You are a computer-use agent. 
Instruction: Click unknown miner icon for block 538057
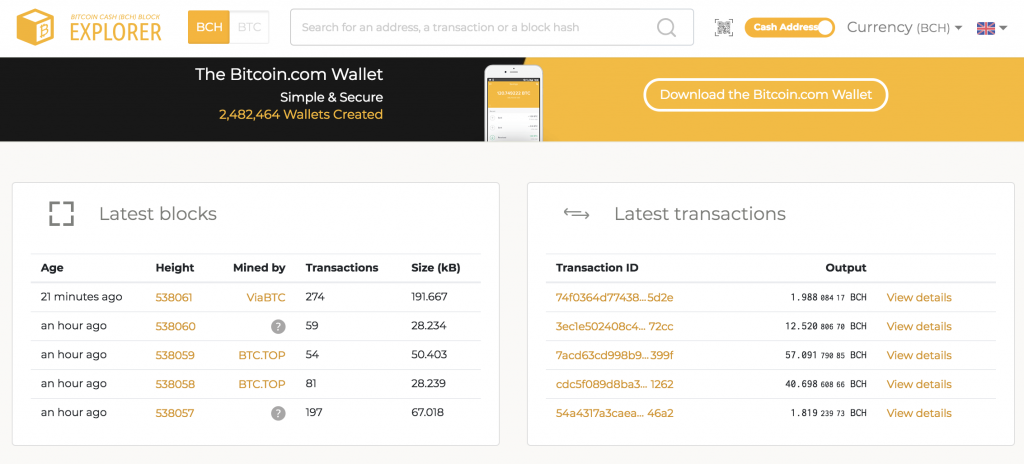(278, 413)
